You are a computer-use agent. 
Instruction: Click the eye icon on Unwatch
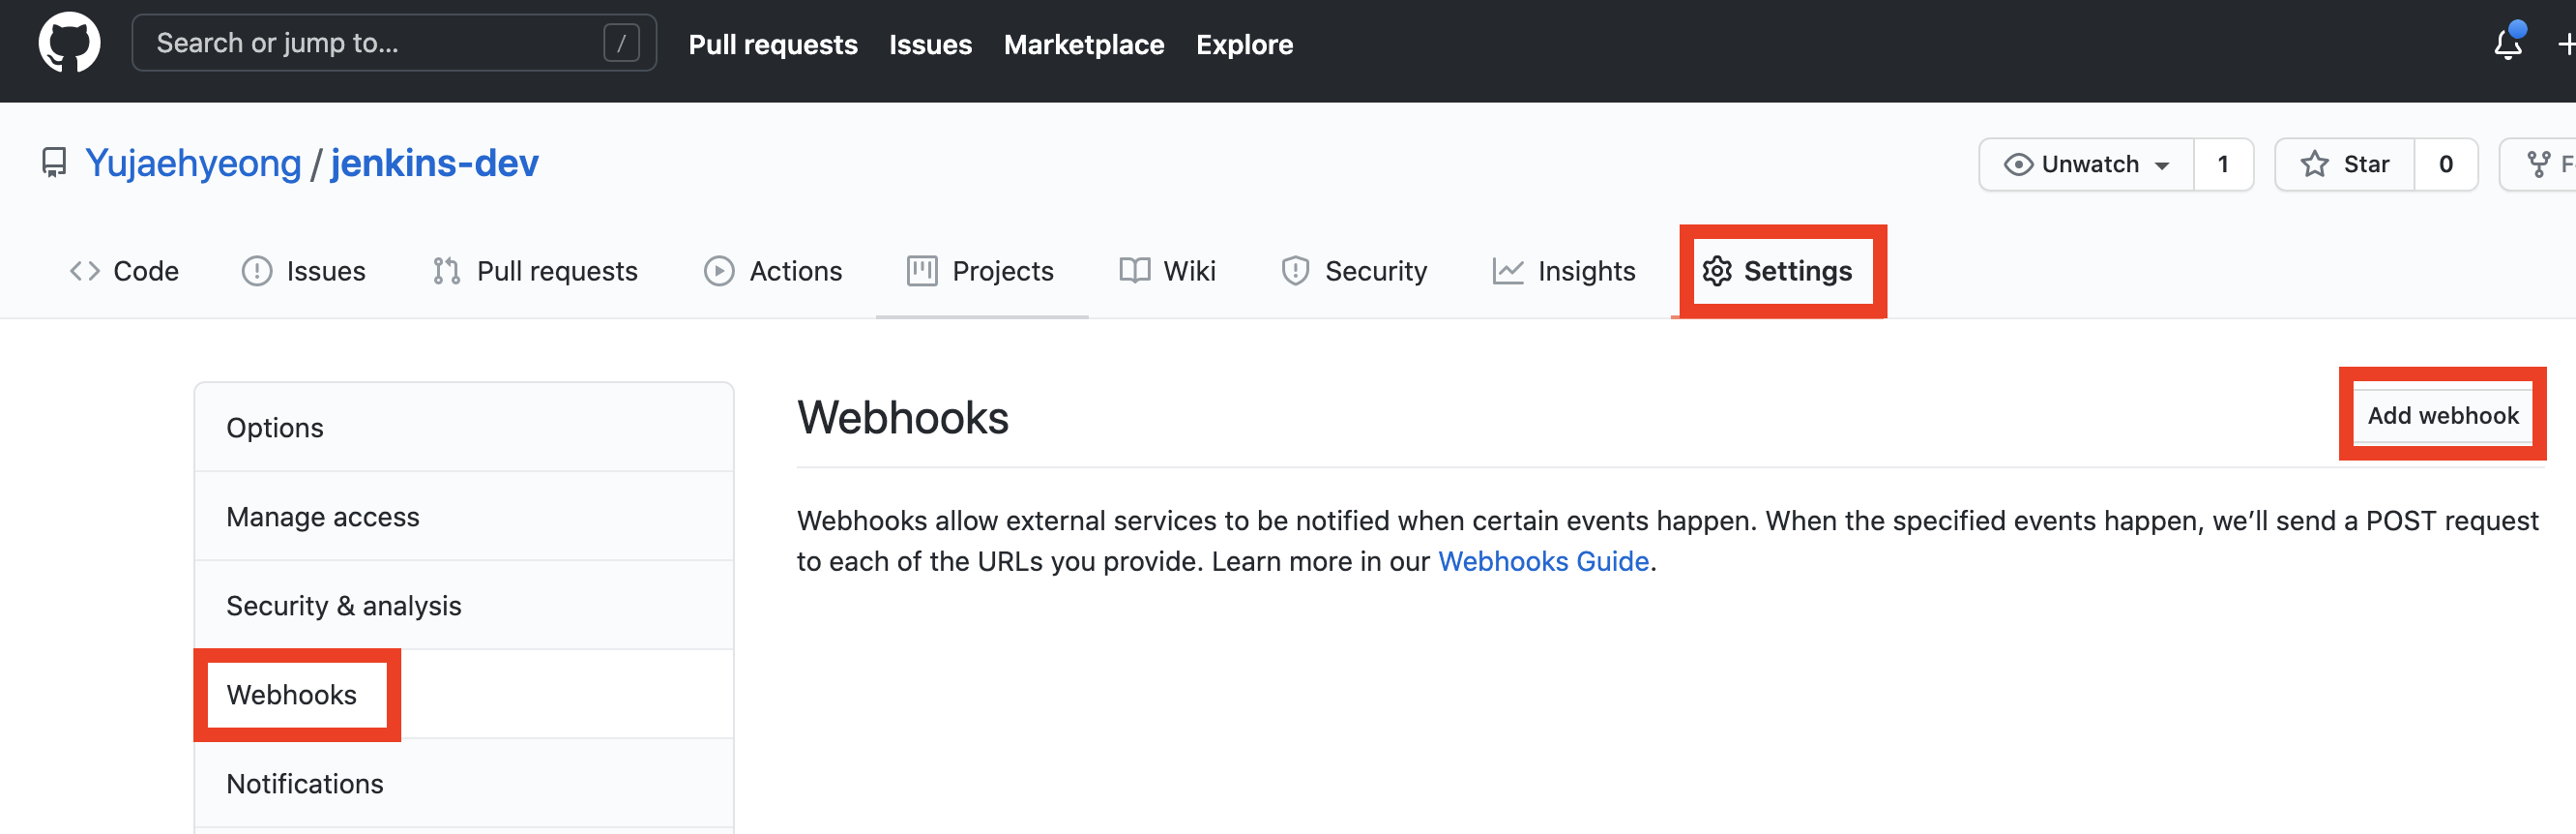point(2018,164)
